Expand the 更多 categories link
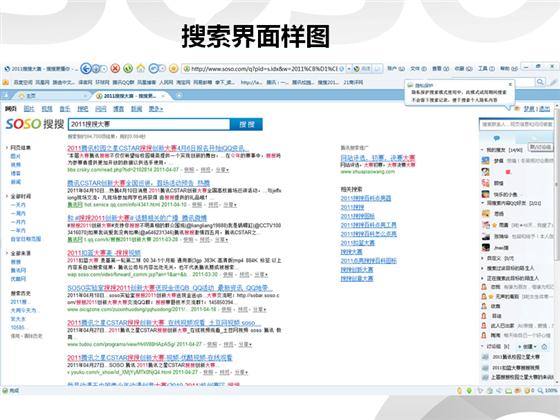This screenshot has height=420, width=560. point(156,109)
